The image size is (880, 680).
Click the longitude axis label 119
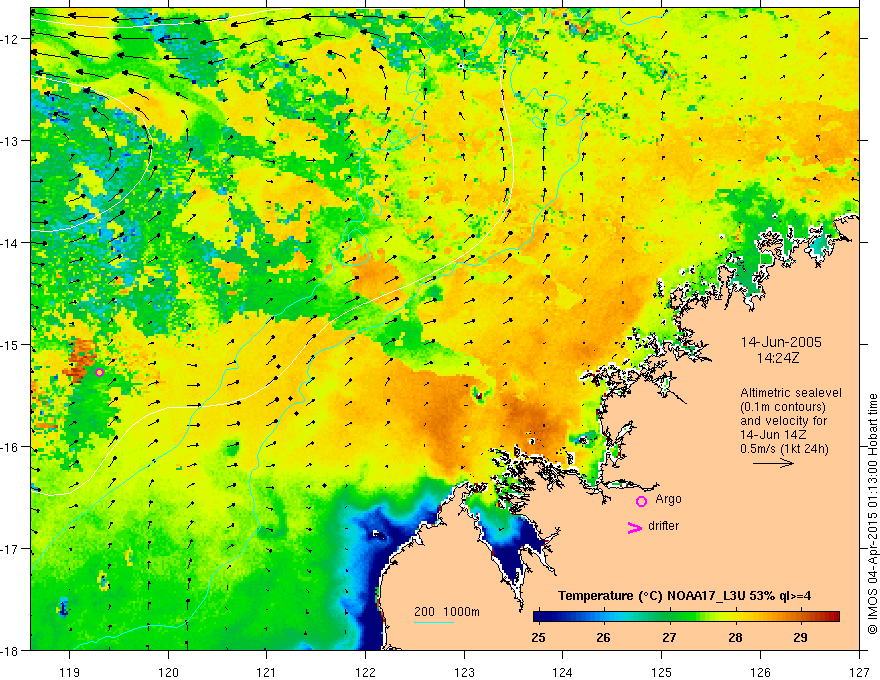click(x=70, y=672)
